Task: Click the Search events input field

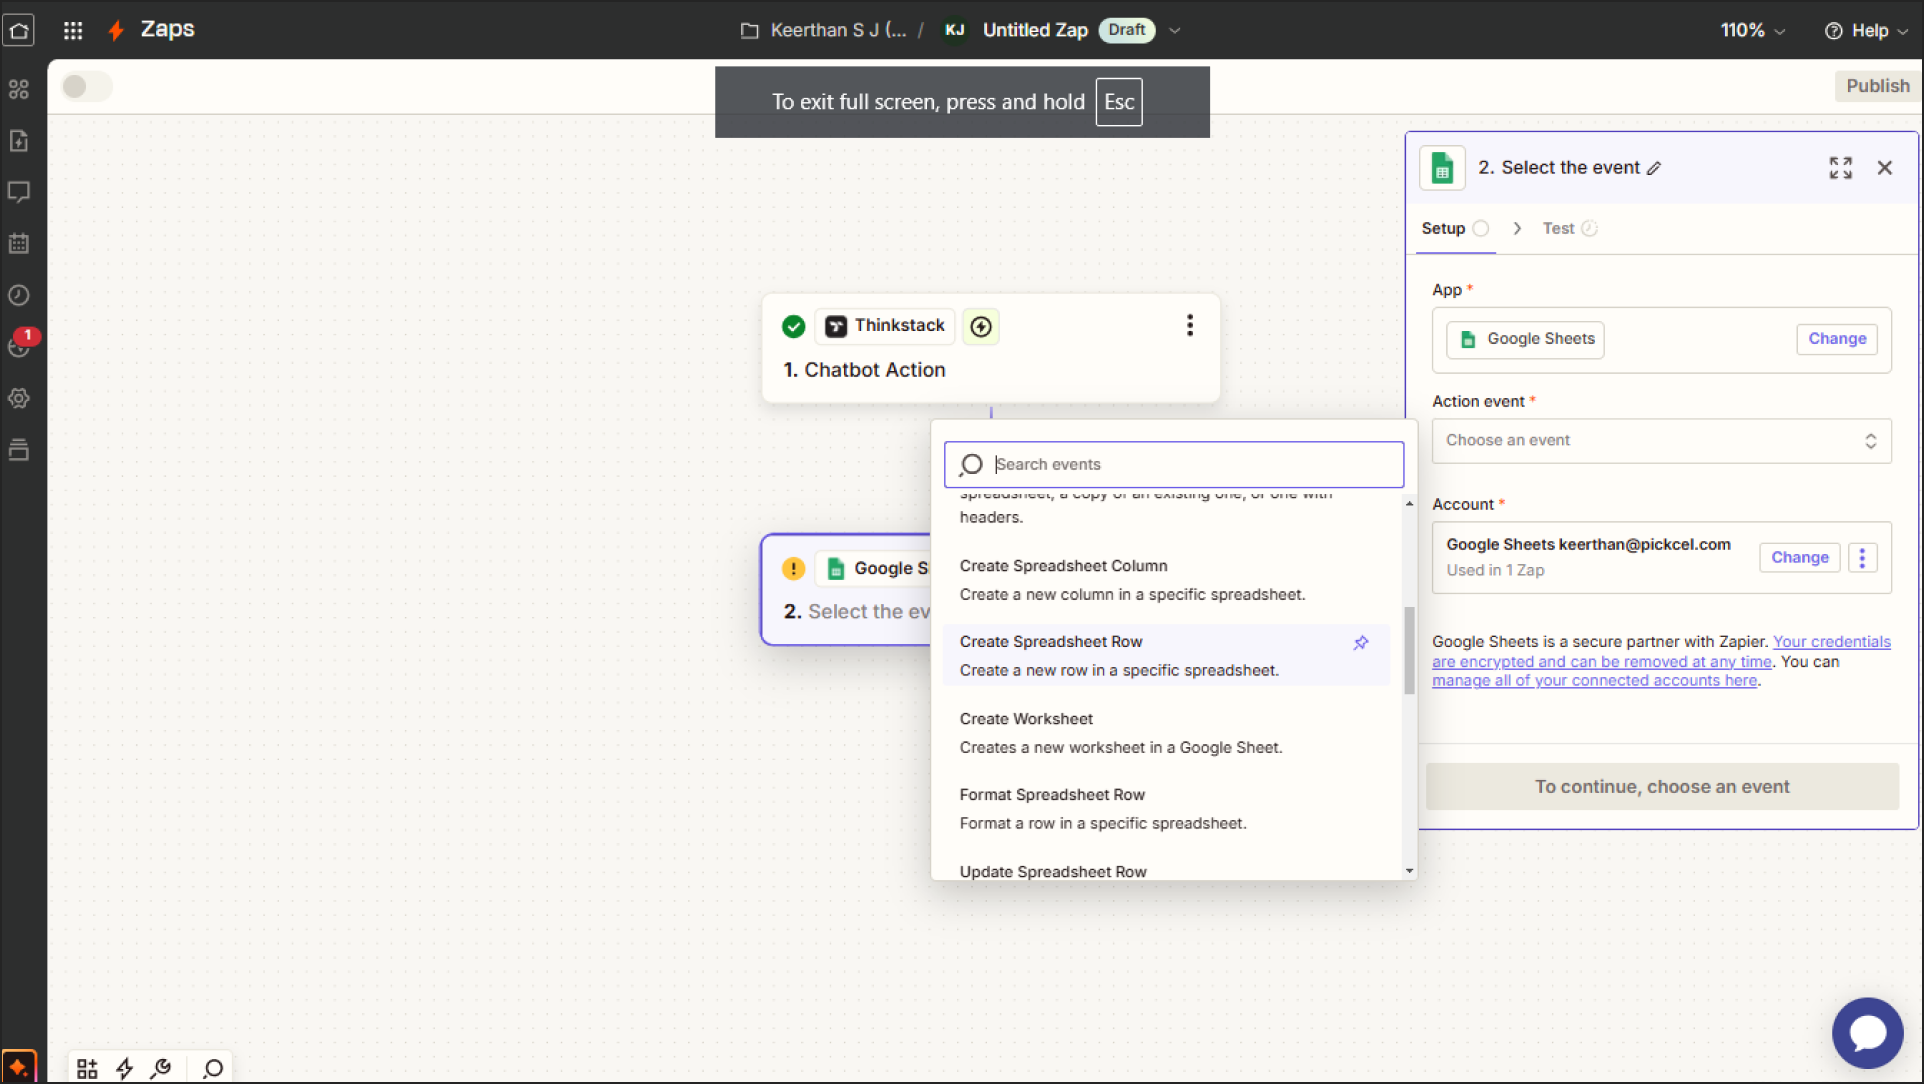Action: [x=1174, y=465]
